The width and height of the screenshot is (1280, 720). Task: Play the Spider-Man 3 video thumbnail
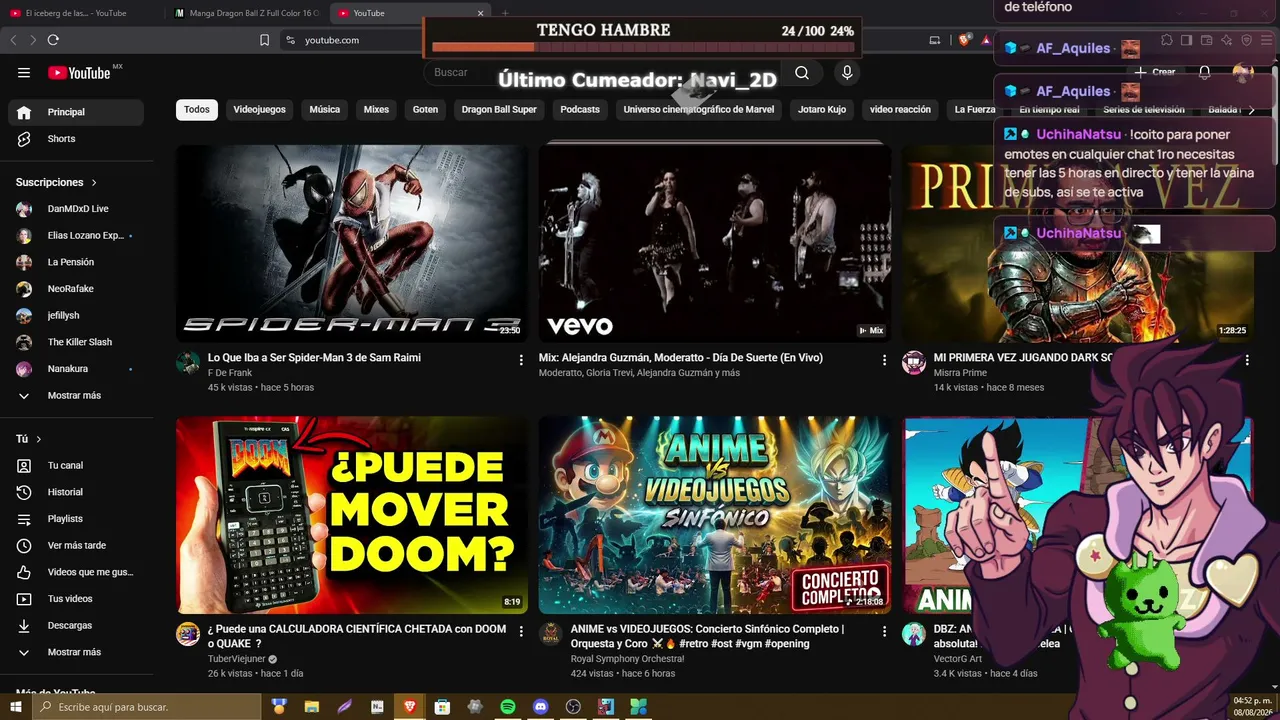[352, 244]
